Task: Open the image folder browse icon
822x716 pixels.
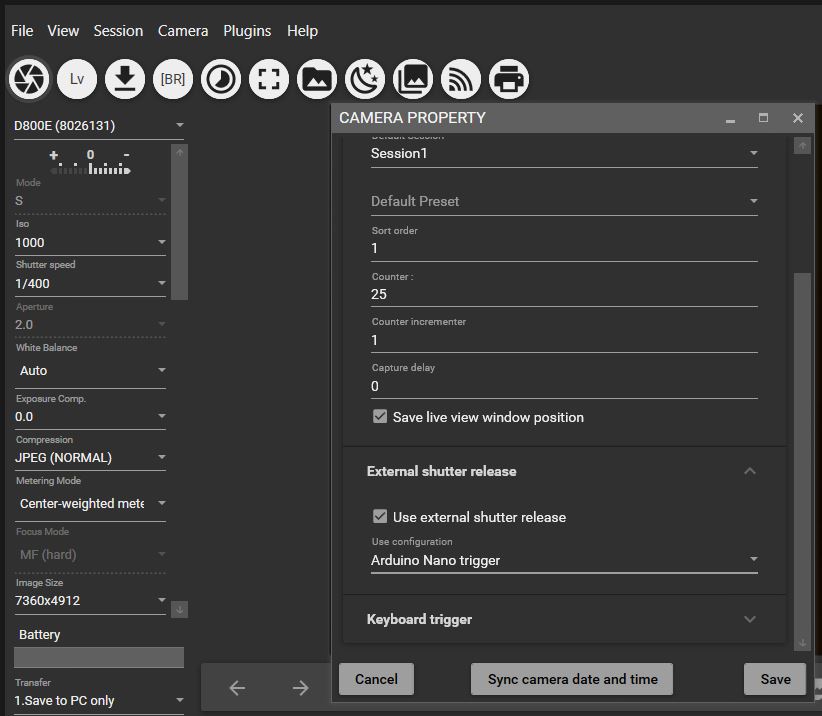Action: (317, 79)
